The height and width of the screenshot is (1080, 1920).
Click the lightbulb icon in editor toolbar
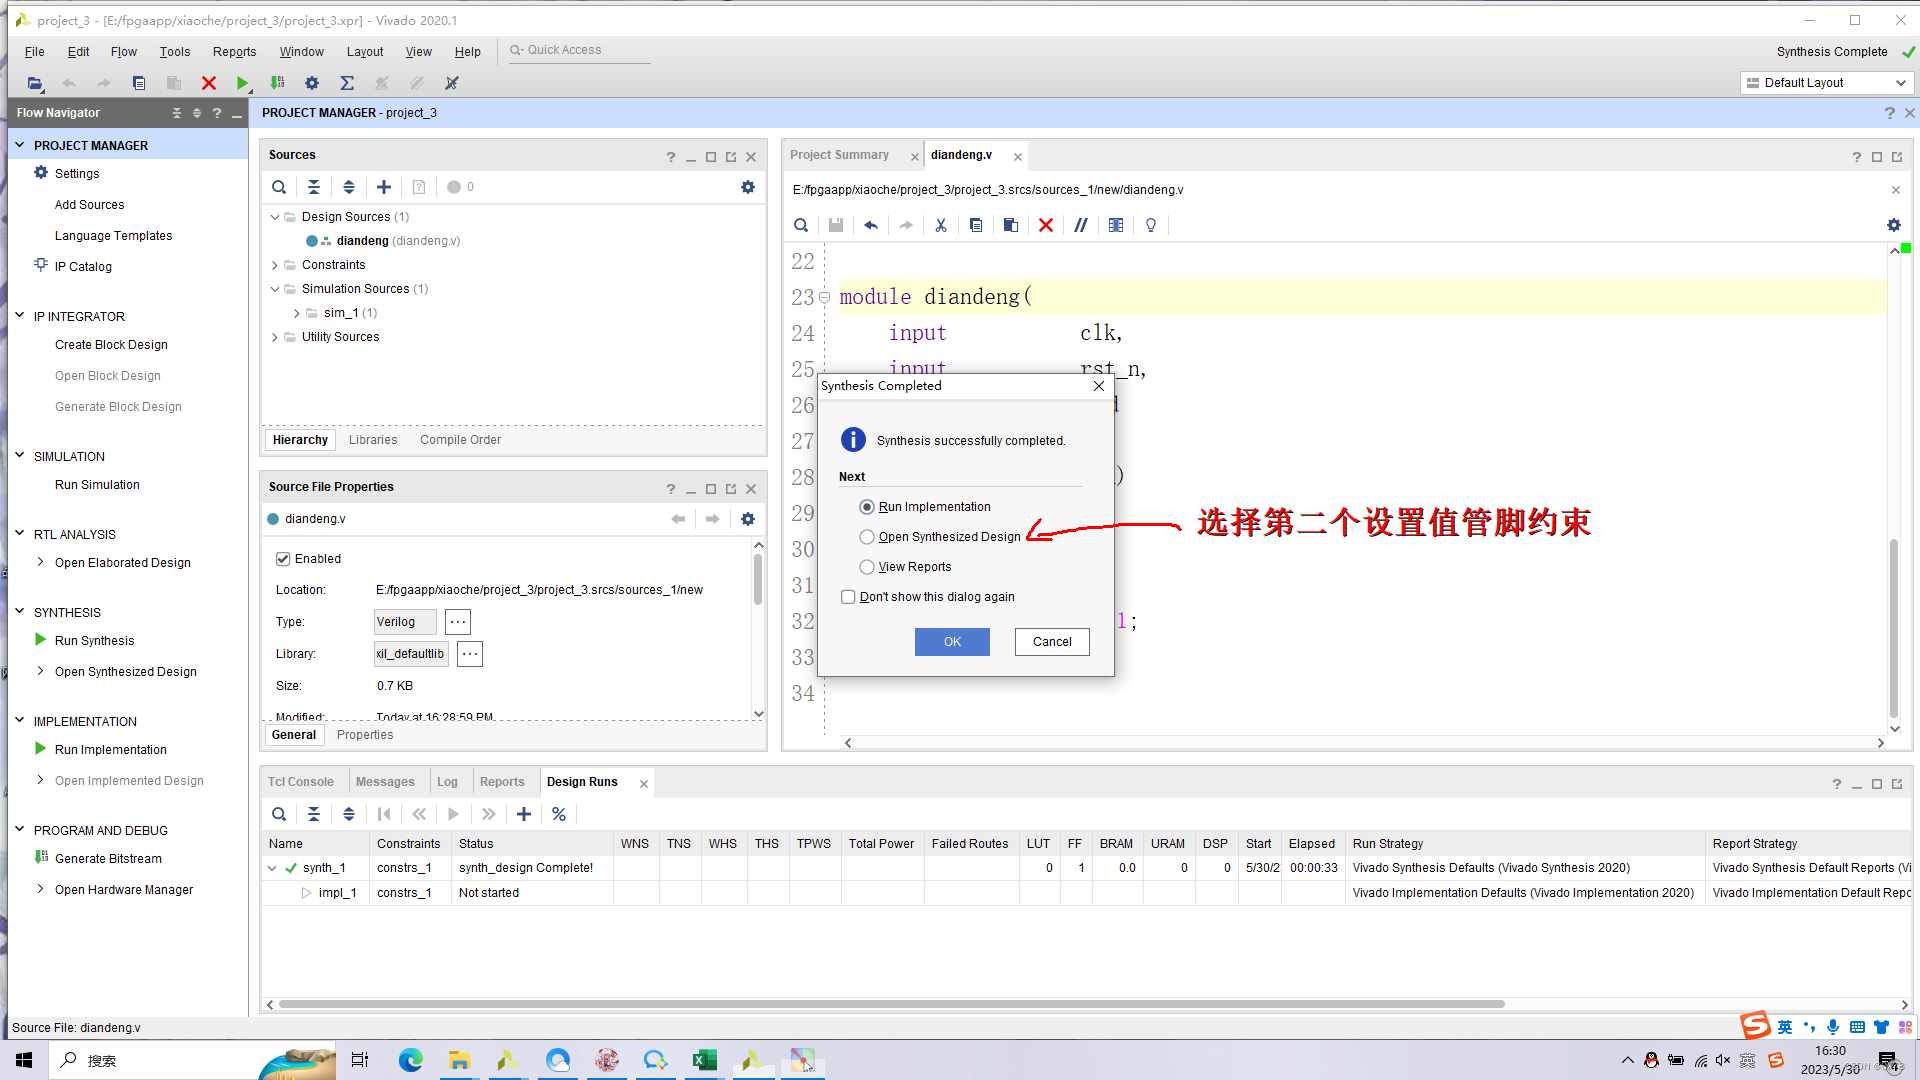point(1151,225)
